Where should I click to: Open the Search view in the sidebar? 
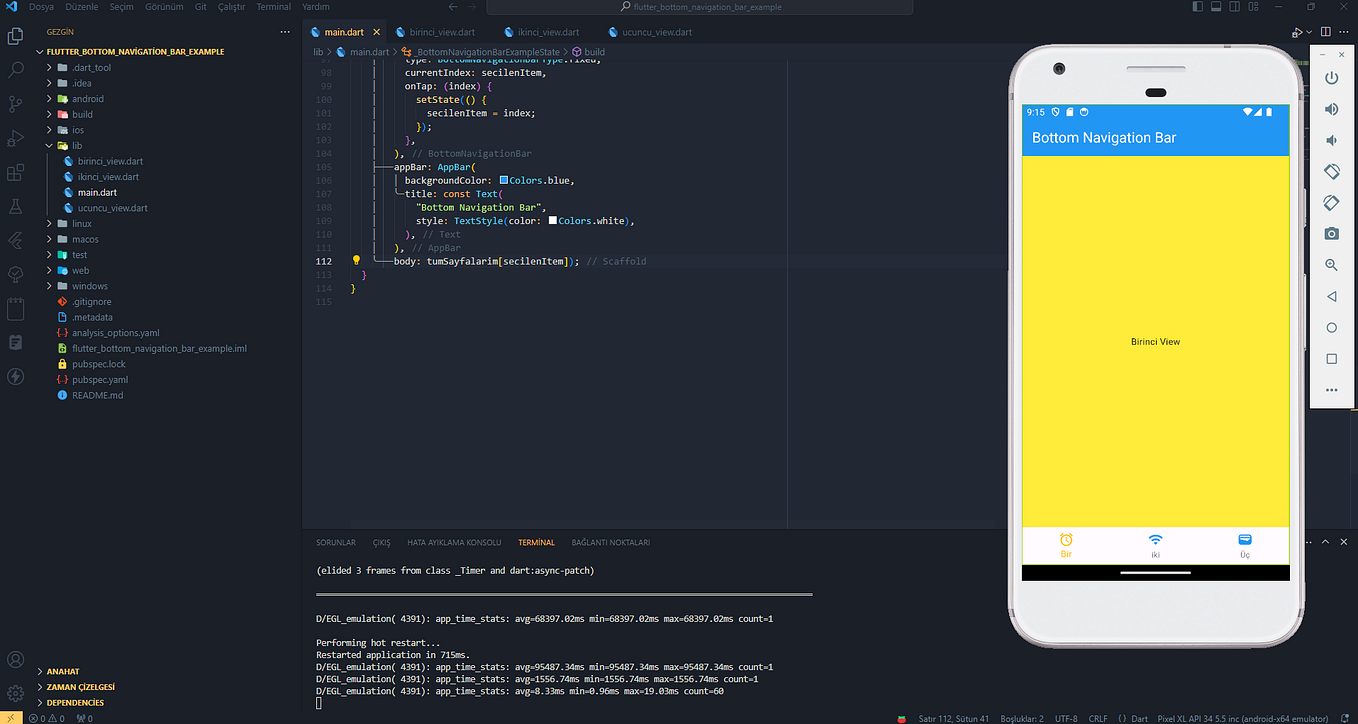(15, 70)
